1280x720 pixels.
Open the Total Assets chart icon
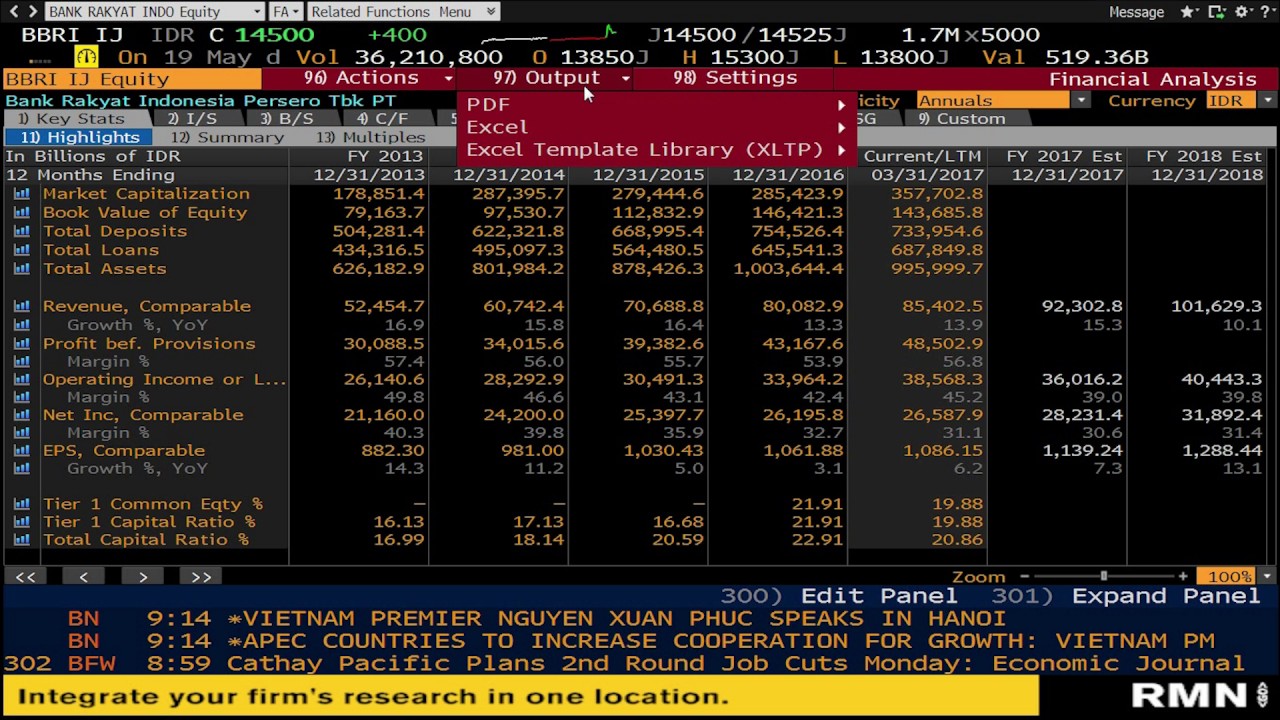(21, 268)
